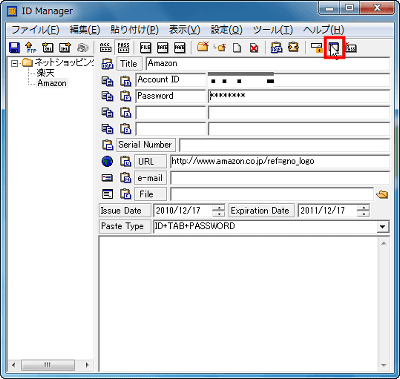Click the ACC toolbar icon
The width and height of the screenshot is (400, 379).
click(x=106, y=48)
